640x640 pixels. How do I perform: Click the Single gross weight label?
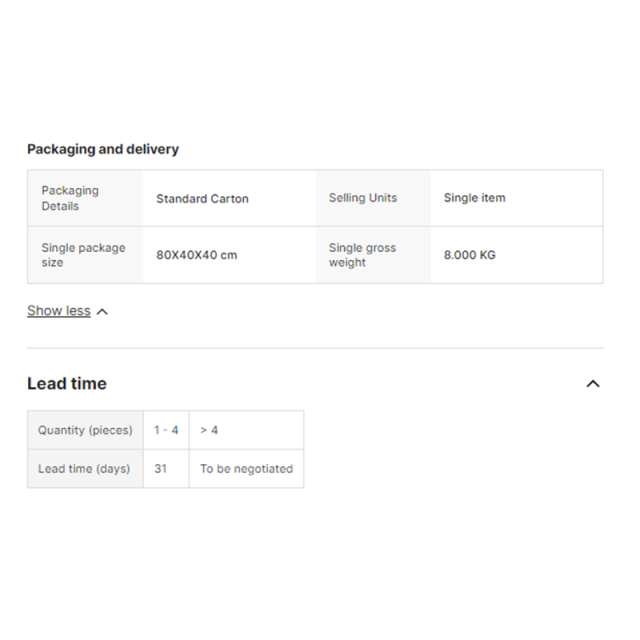[x=362, y=255]
